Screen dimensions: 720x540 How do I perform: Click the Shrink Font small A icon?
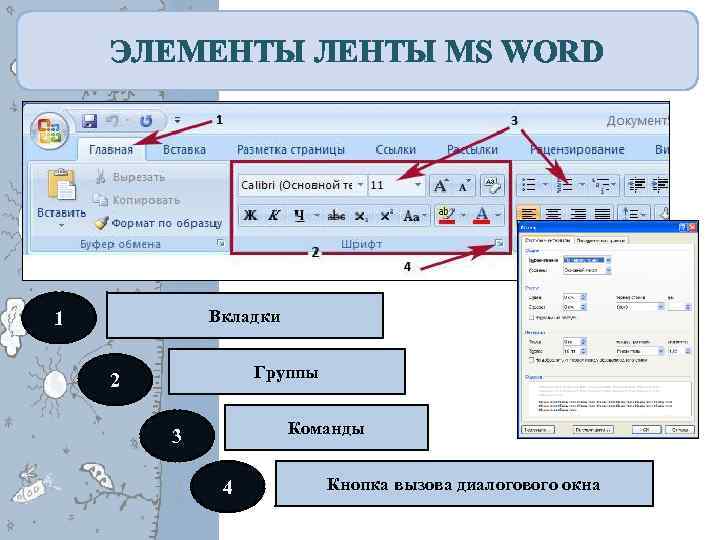tap(464, 186)
